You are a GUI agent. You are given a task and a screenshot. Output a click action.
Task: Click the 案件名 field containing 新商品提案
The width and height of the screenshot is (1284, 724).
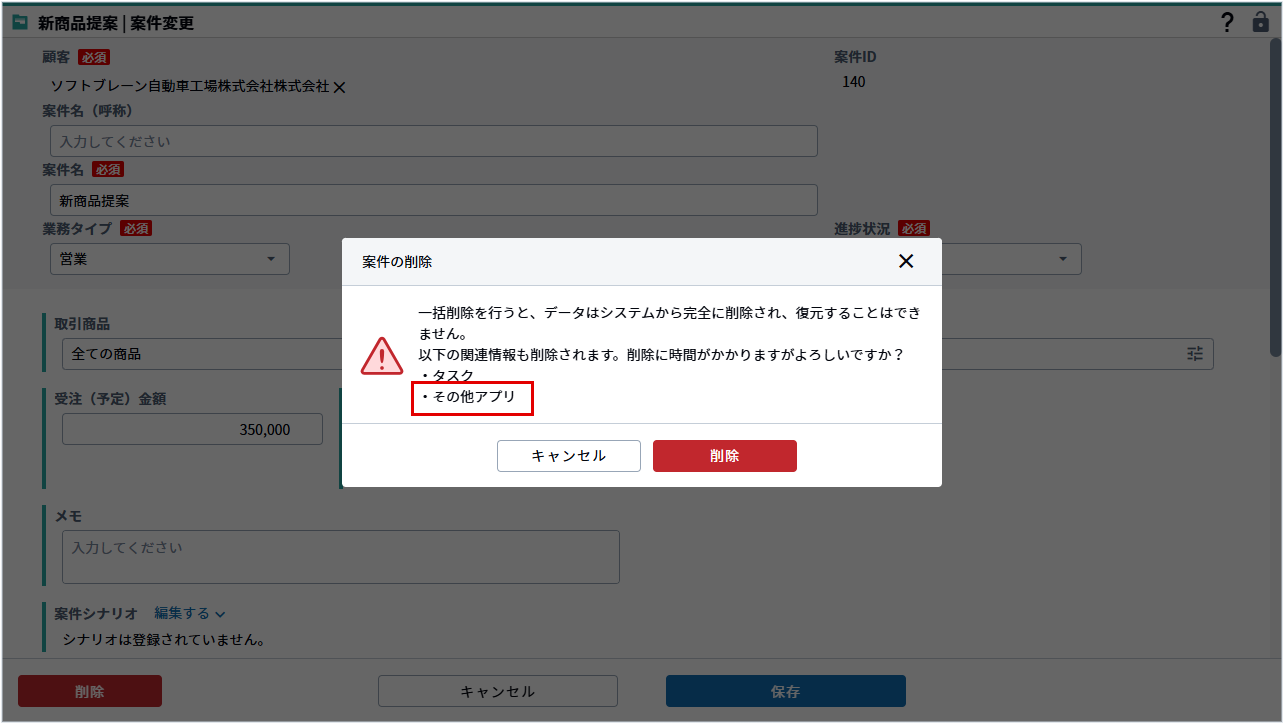(x=433, y=200)
